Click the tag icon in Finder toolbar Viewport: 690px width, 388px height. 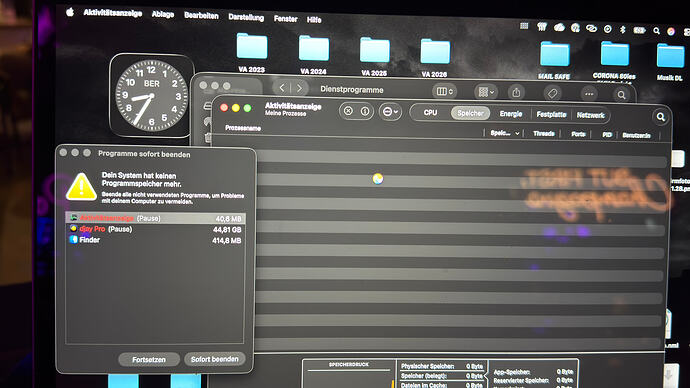click(x=552, y=93)
